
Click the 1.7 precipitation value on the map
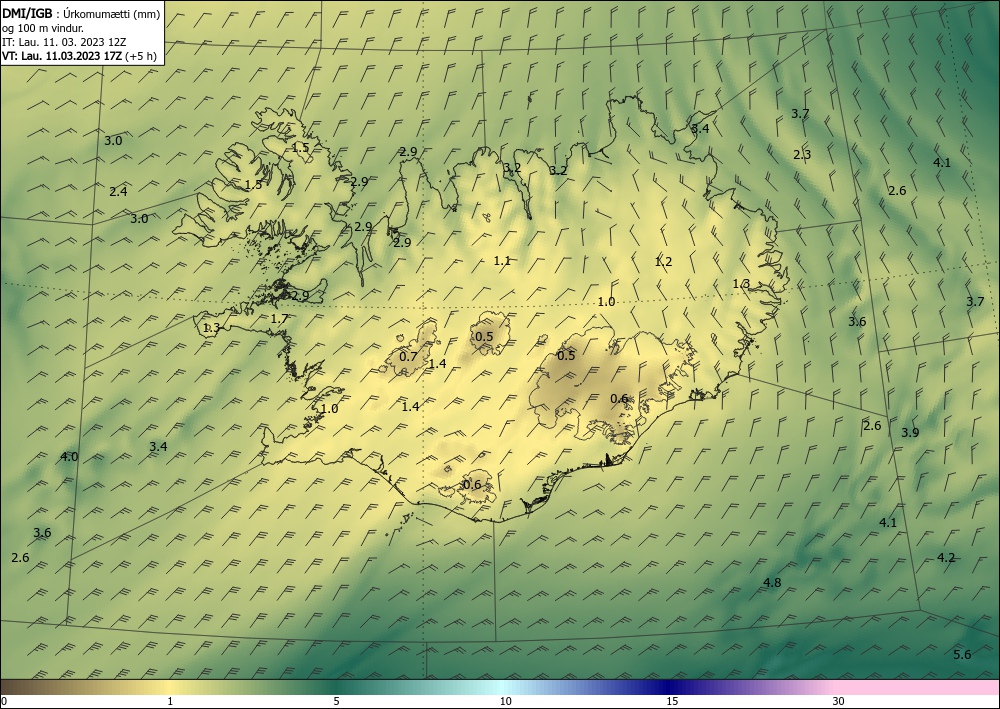click(279, 319)
